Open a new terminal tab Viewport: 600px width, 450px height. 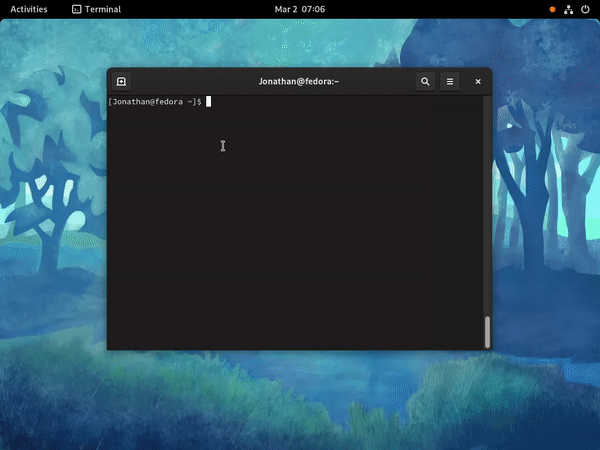point(121,82)
